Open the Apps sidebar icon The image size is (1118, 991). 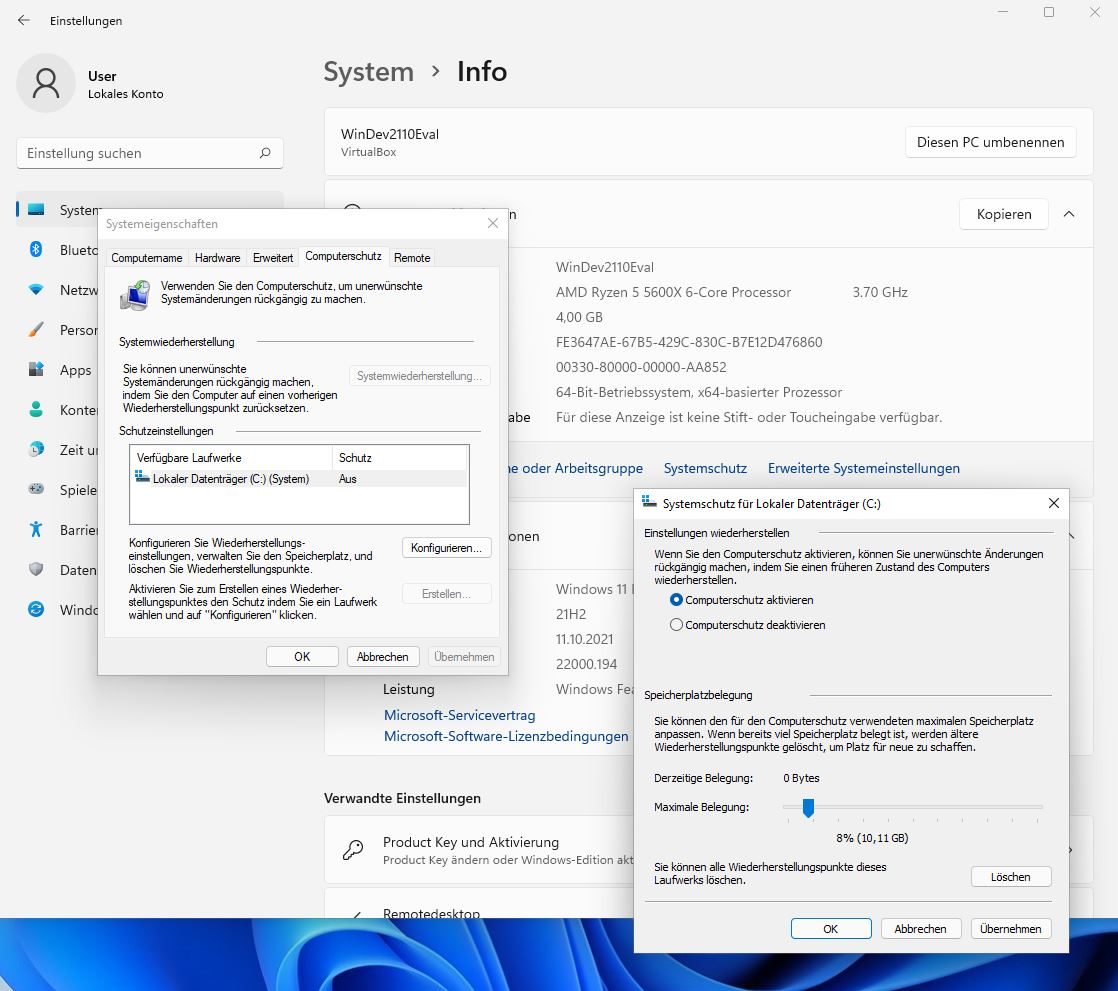[x=36, y=370]
